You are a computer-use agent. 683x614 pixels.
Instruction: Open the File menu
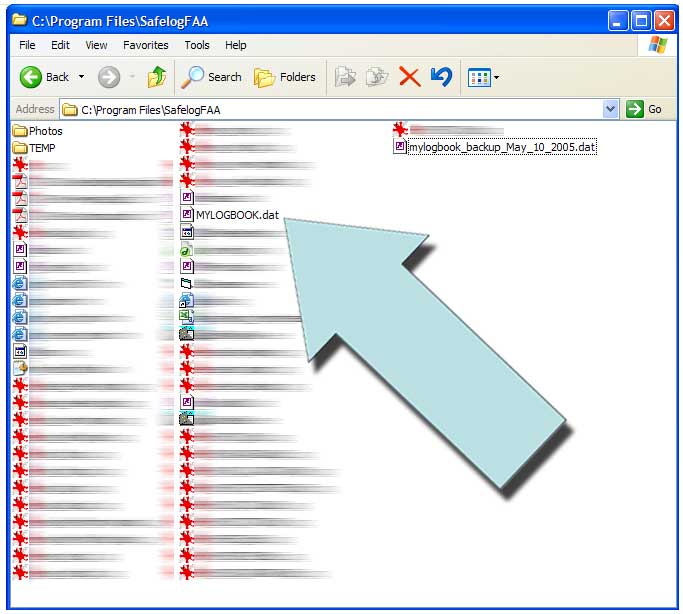(x=27, y=45)
